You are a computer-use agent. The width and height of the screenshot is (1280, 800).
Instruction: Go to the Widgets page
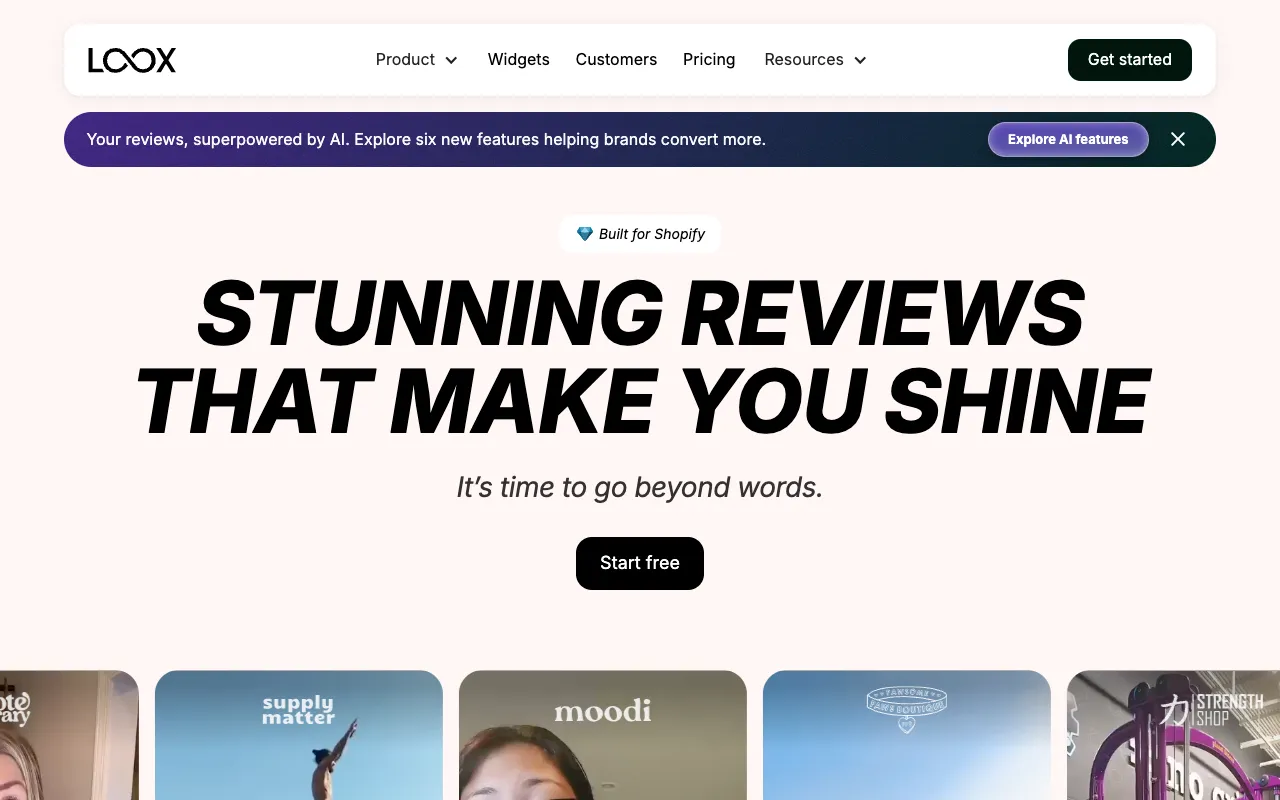click(518, 59)
